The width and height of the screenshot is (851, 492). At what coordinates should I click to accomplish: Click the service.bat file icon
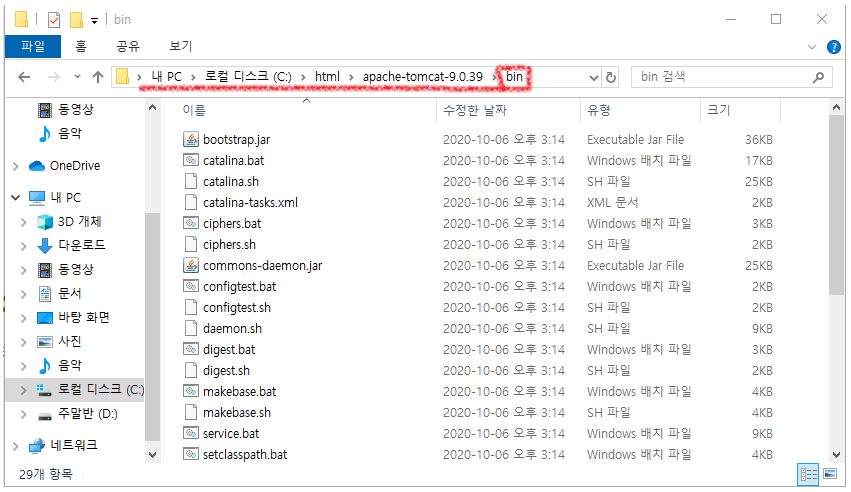(190, 433)
